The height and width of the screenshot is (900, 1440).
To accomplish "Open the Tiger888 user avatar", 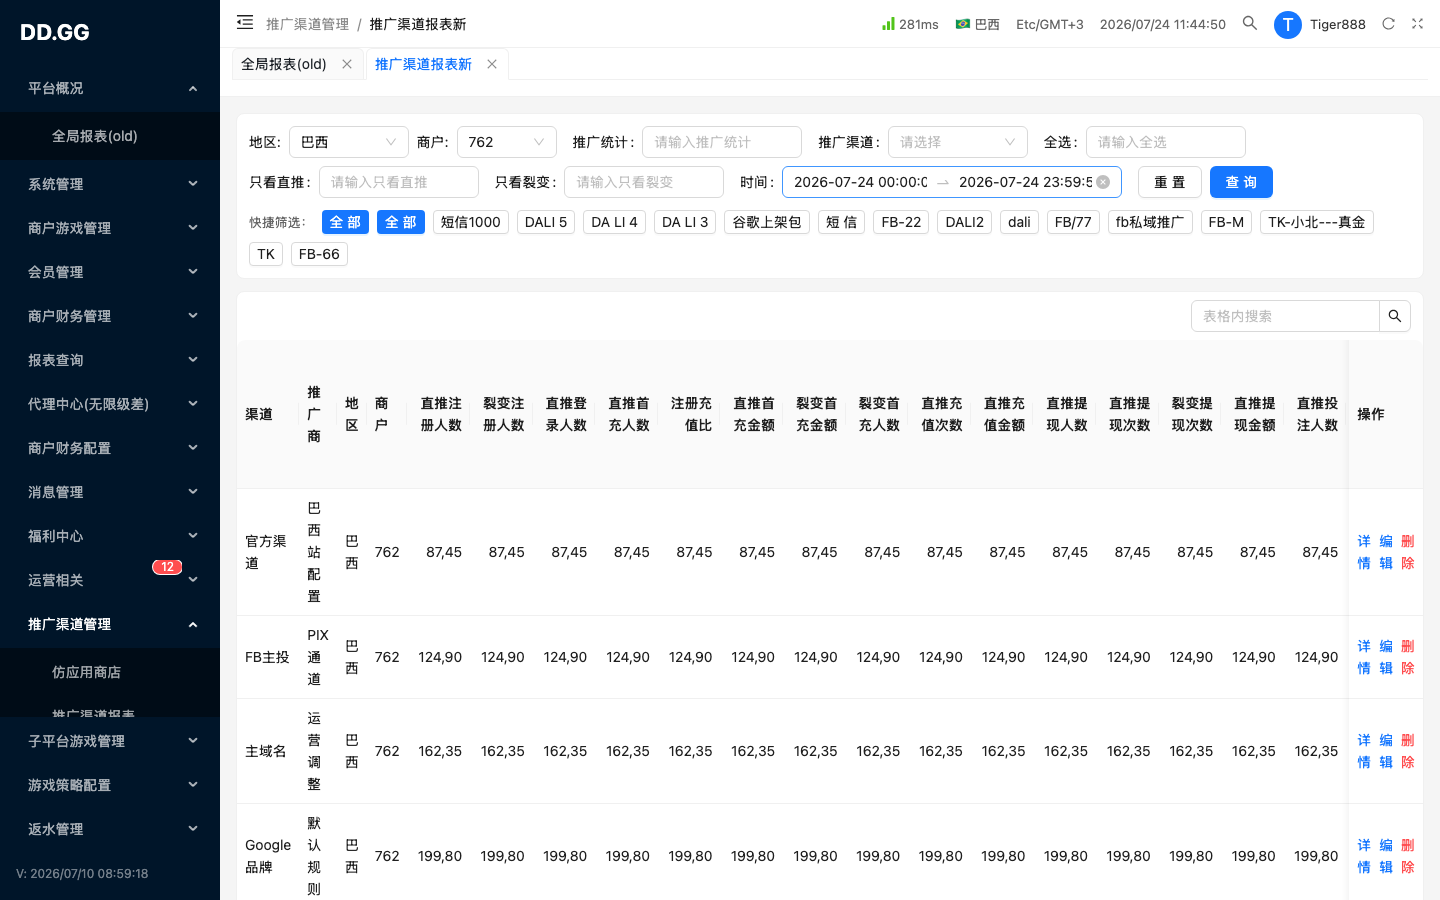I will coord(1287,24).
